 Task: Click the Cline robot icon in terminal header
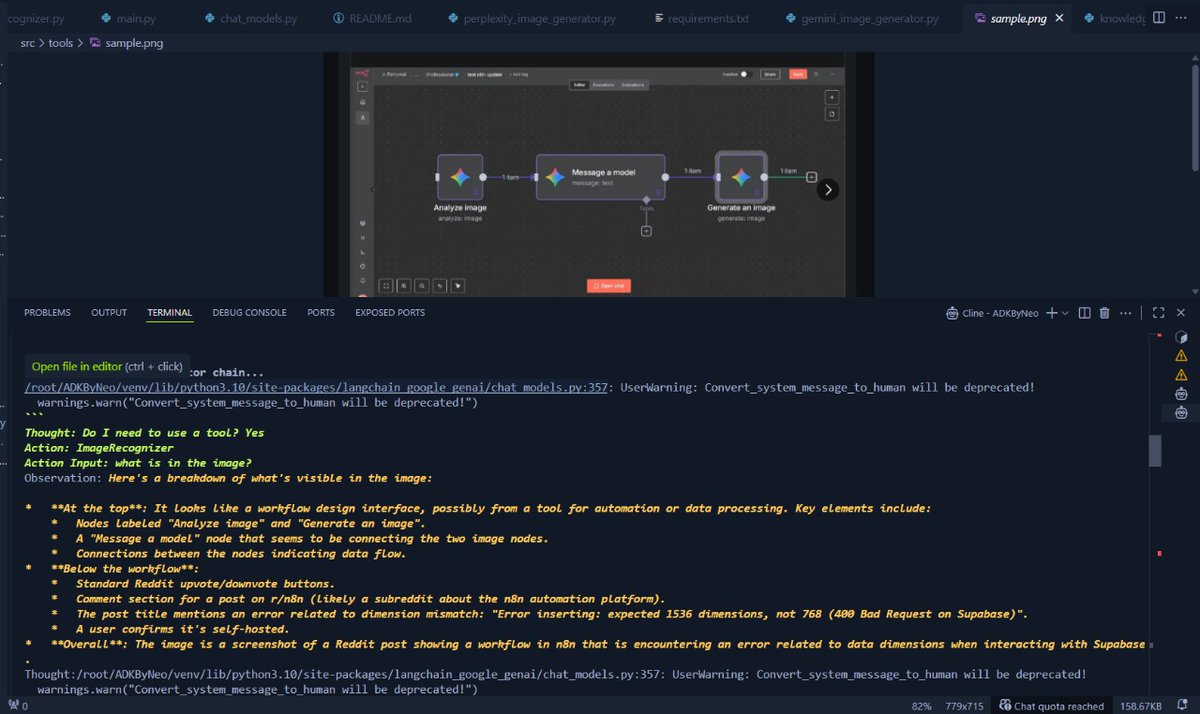[x=953, y=313]
